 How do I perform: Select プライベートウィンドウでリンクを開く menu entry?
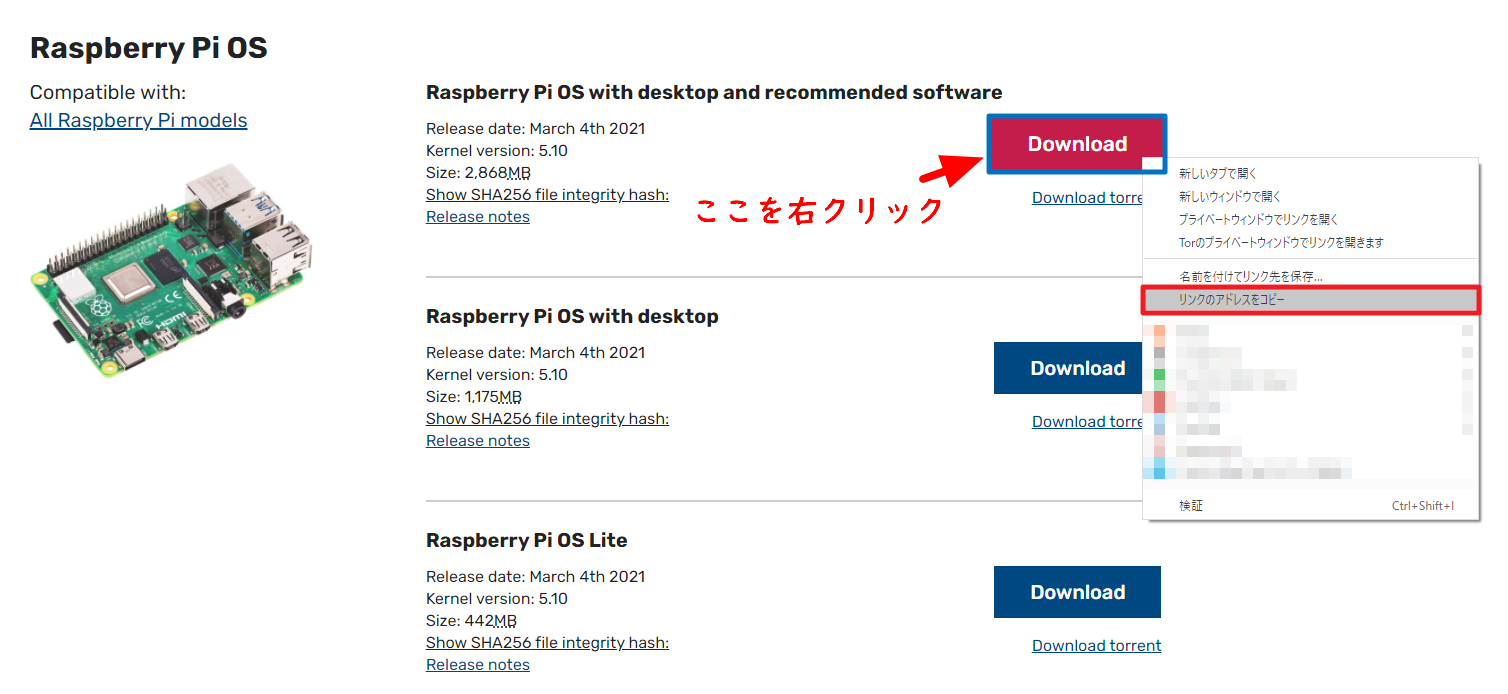click(1310, 220)
